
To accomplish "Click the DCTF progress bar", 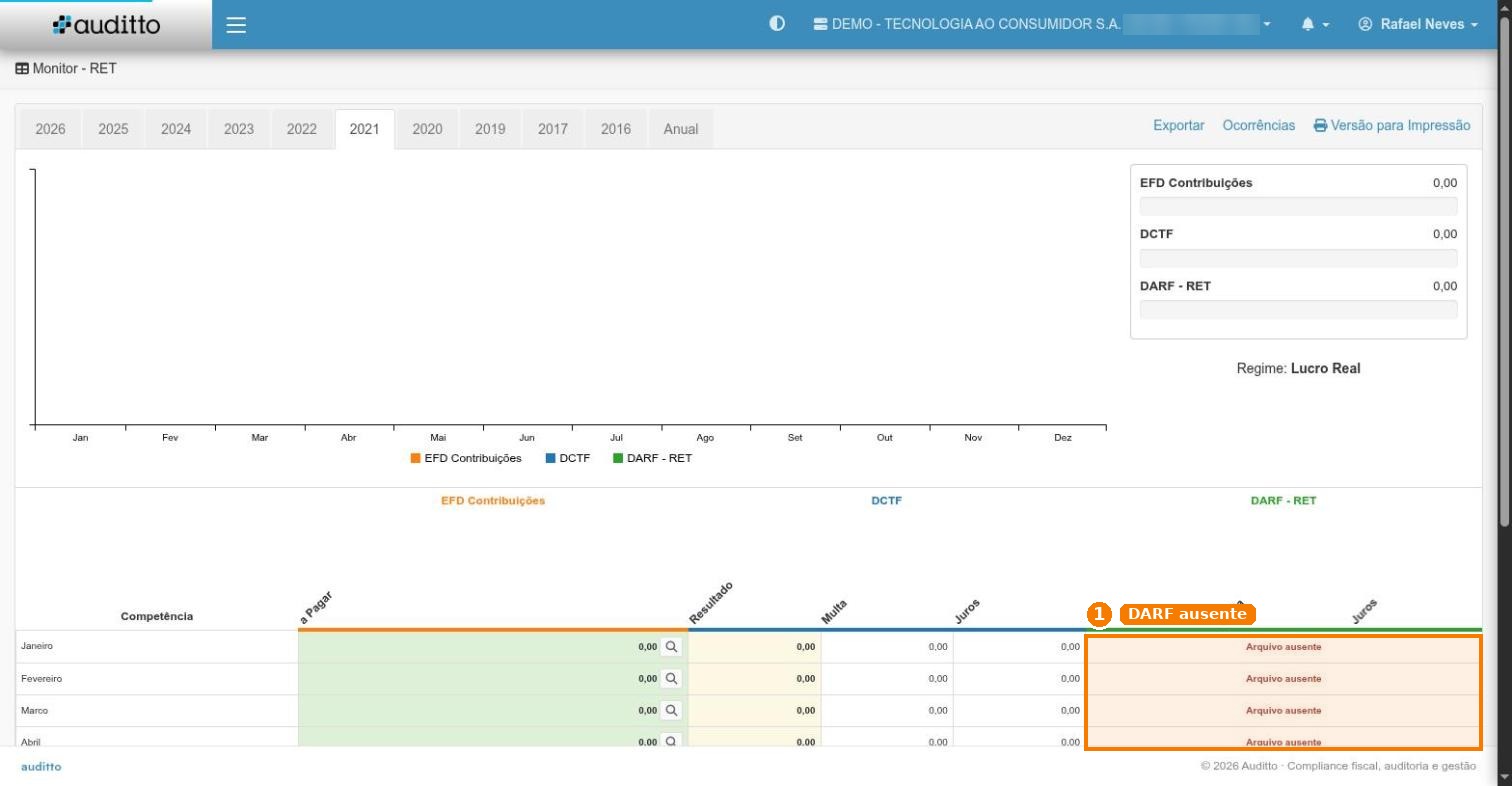I will [1298, 258].
